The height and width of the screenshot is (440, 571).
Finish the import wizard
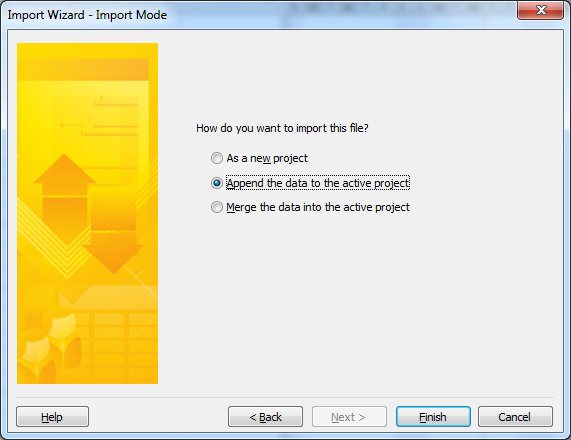tap(433, 417)
